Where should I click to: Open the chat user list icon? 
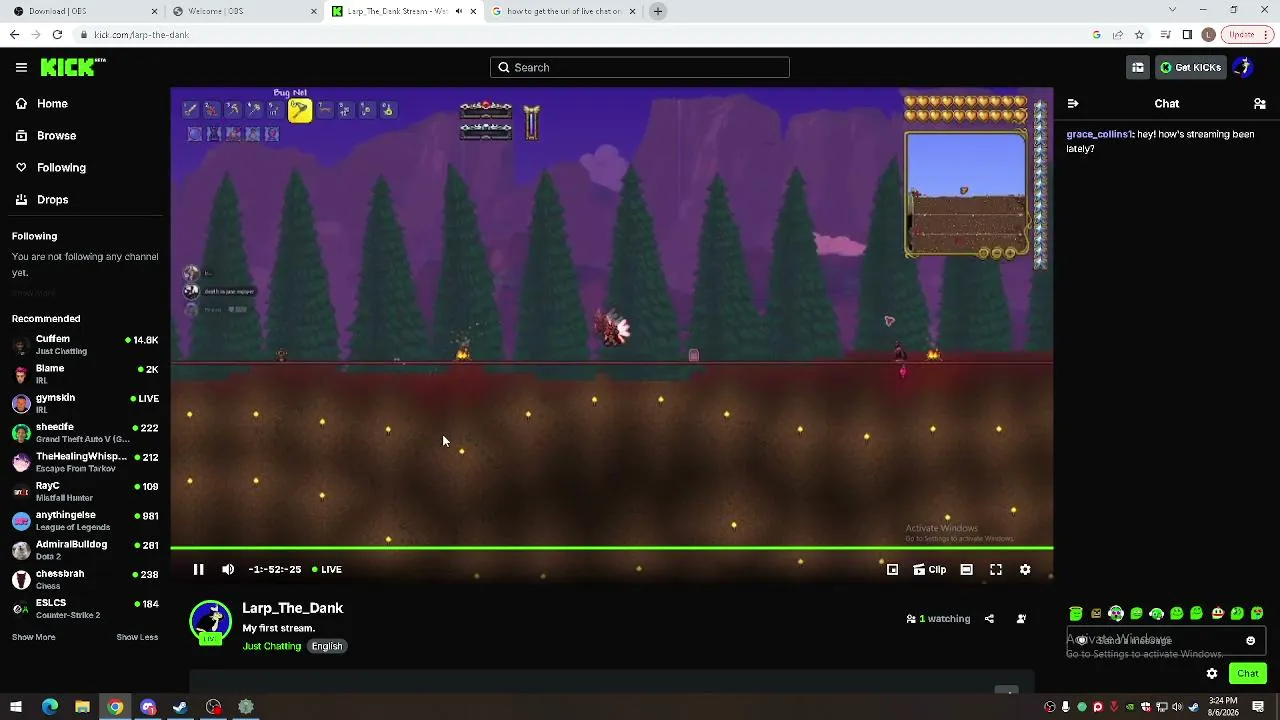pos(1260,104)
